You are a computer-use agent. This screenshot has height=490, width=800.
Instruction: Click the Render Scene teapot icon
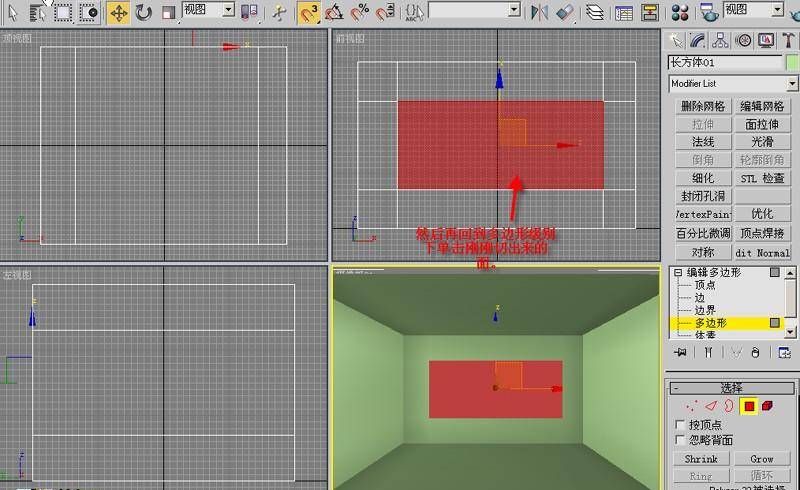click(709, 13)
